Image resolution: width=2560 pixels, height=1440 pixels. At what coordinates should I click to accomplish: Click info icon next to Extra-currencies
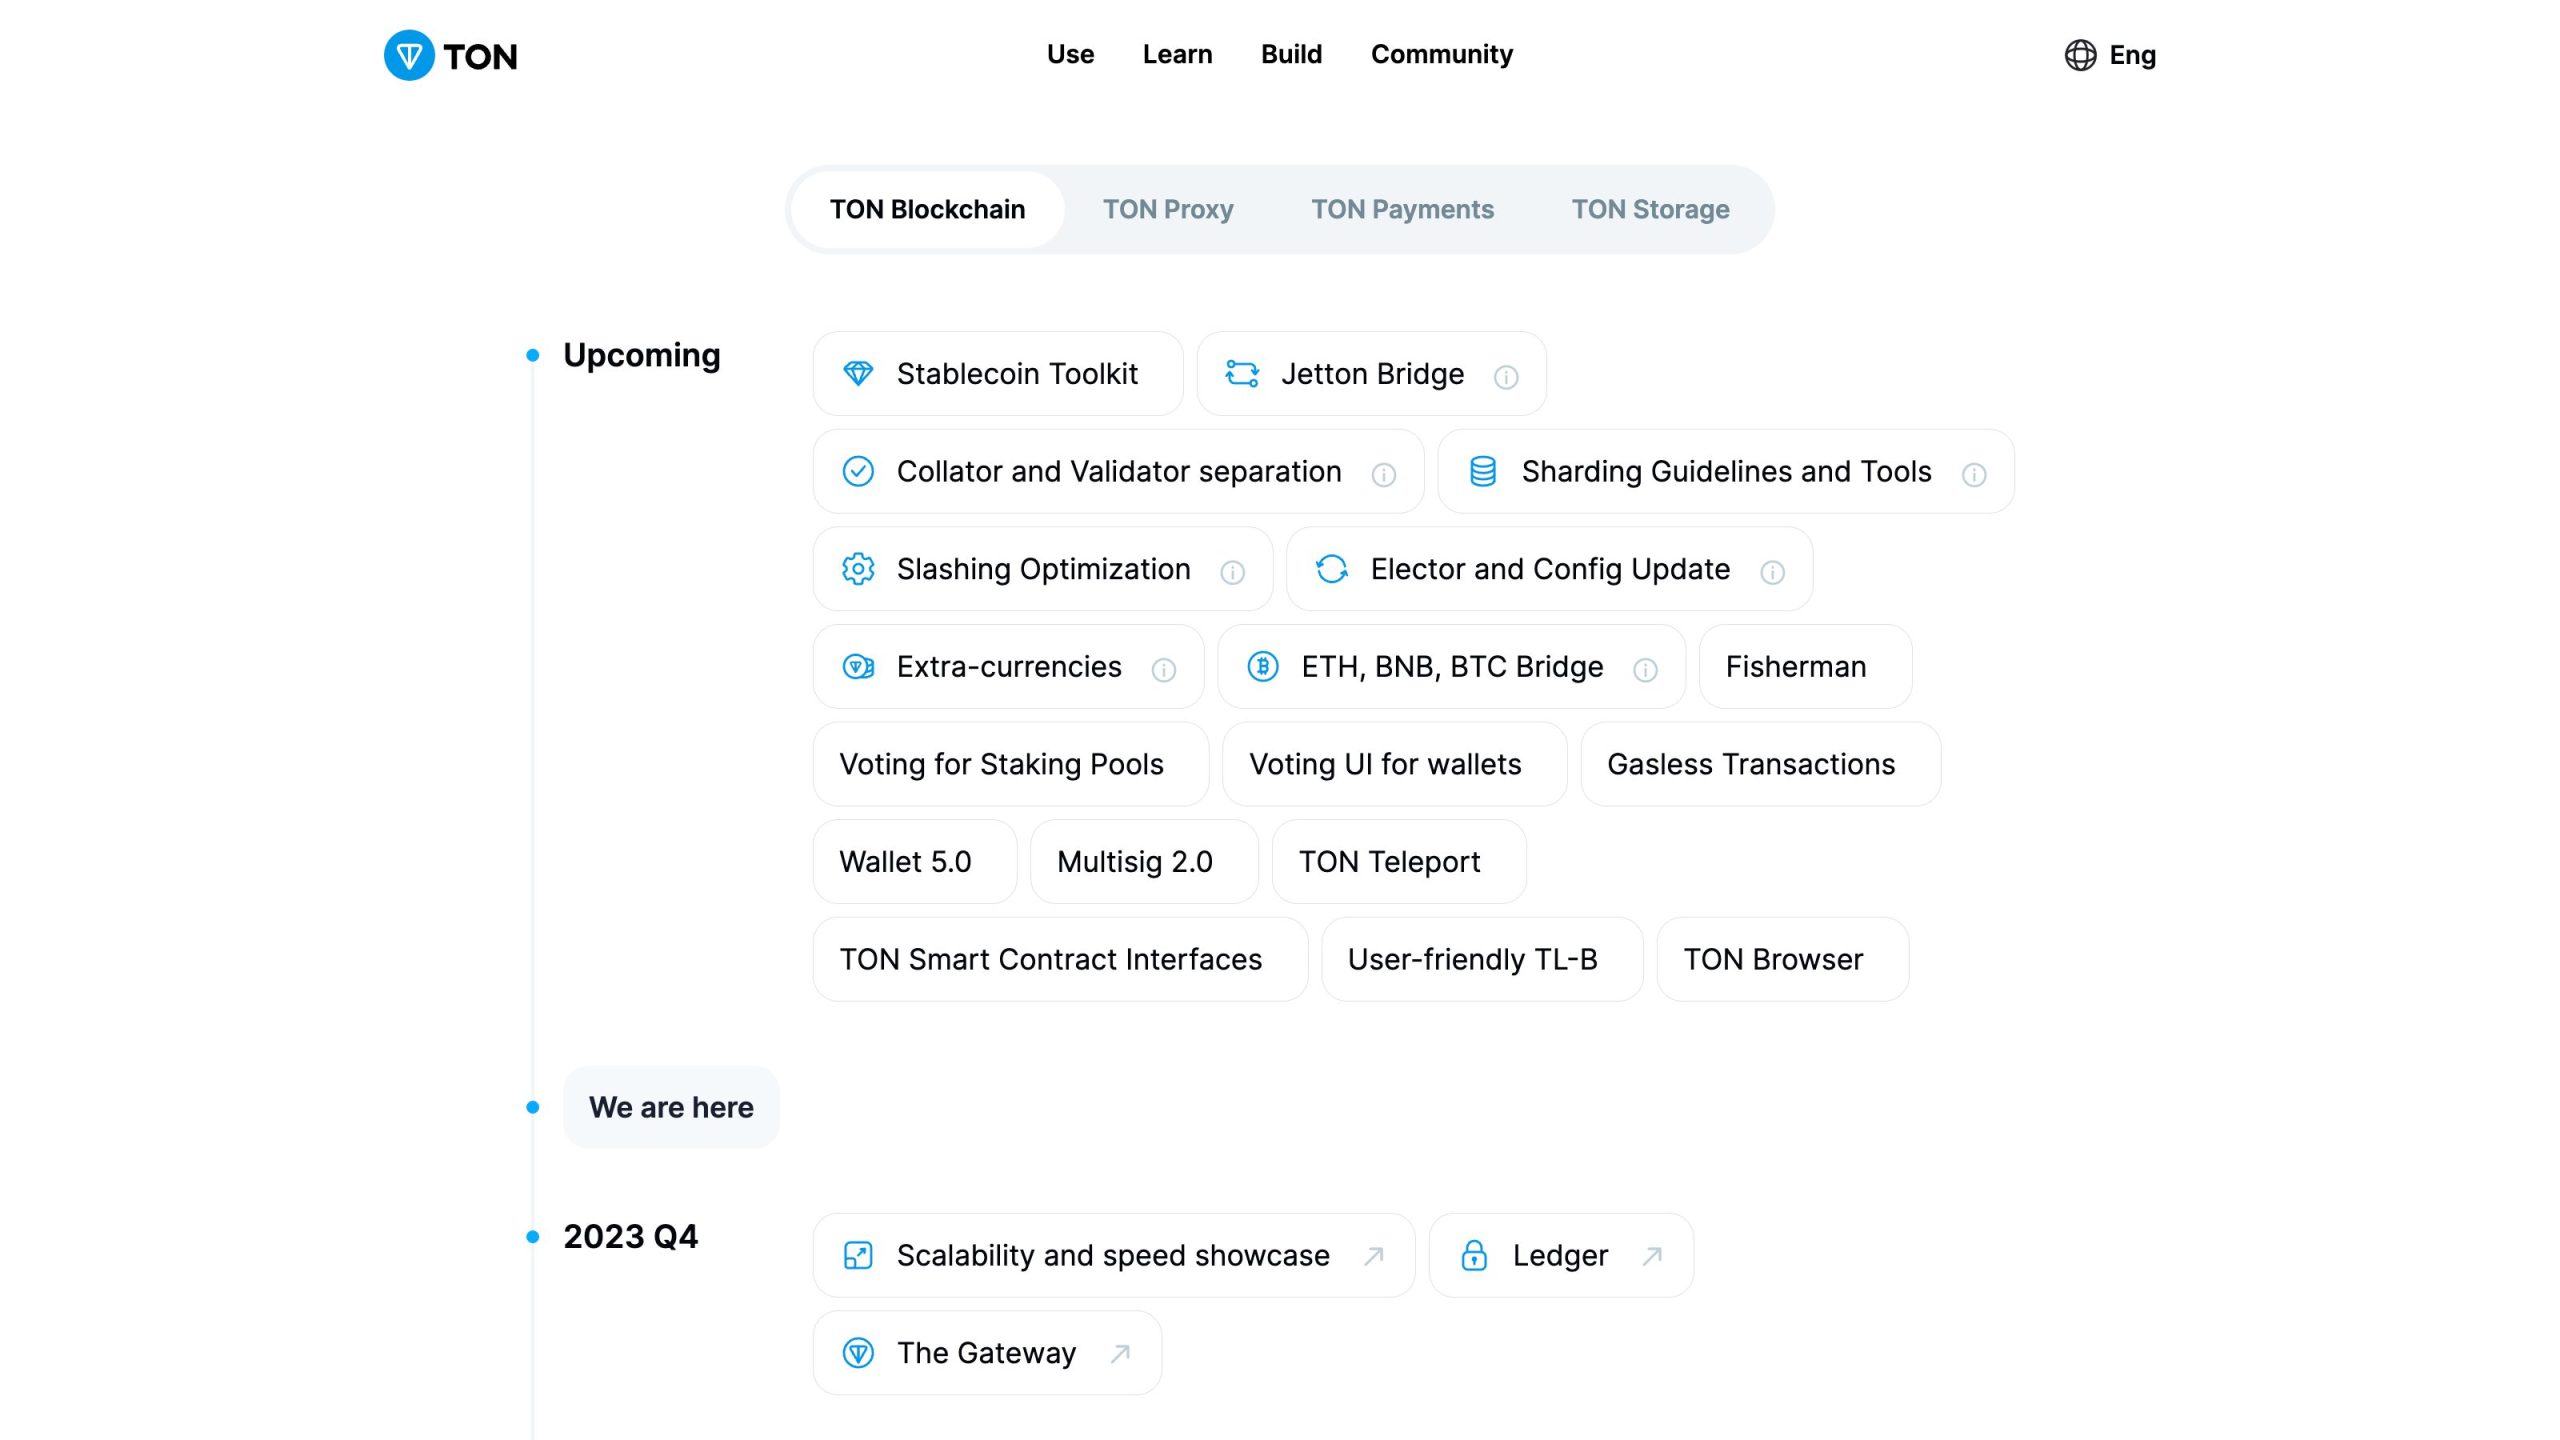point(1163,670)
